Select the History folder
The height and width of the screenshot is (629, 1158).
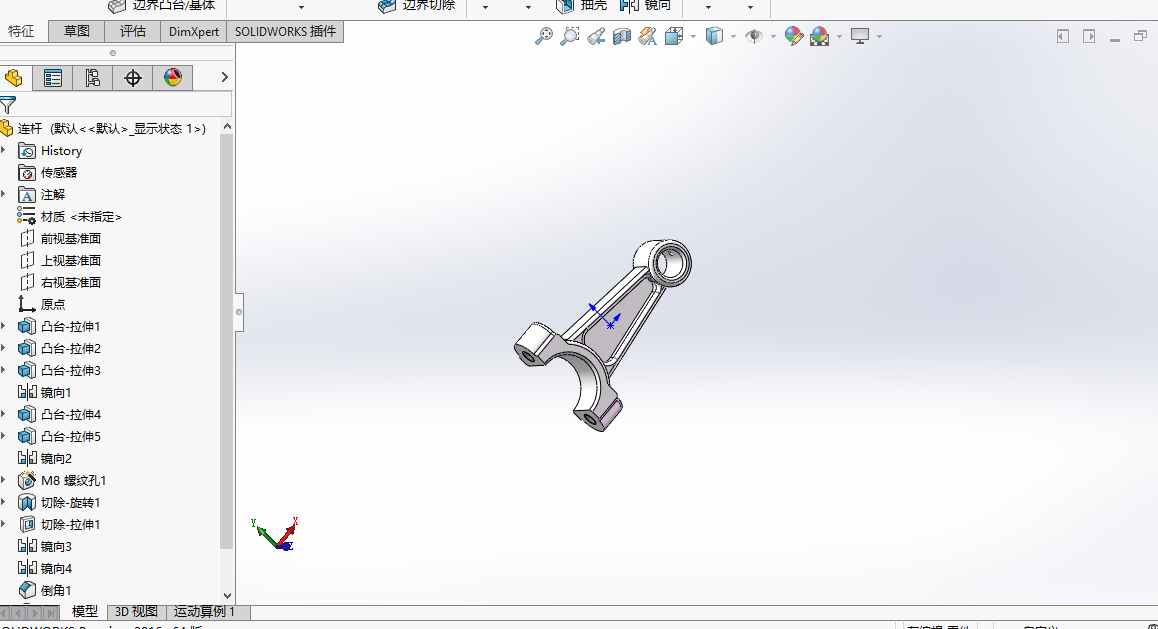point(50,151)
